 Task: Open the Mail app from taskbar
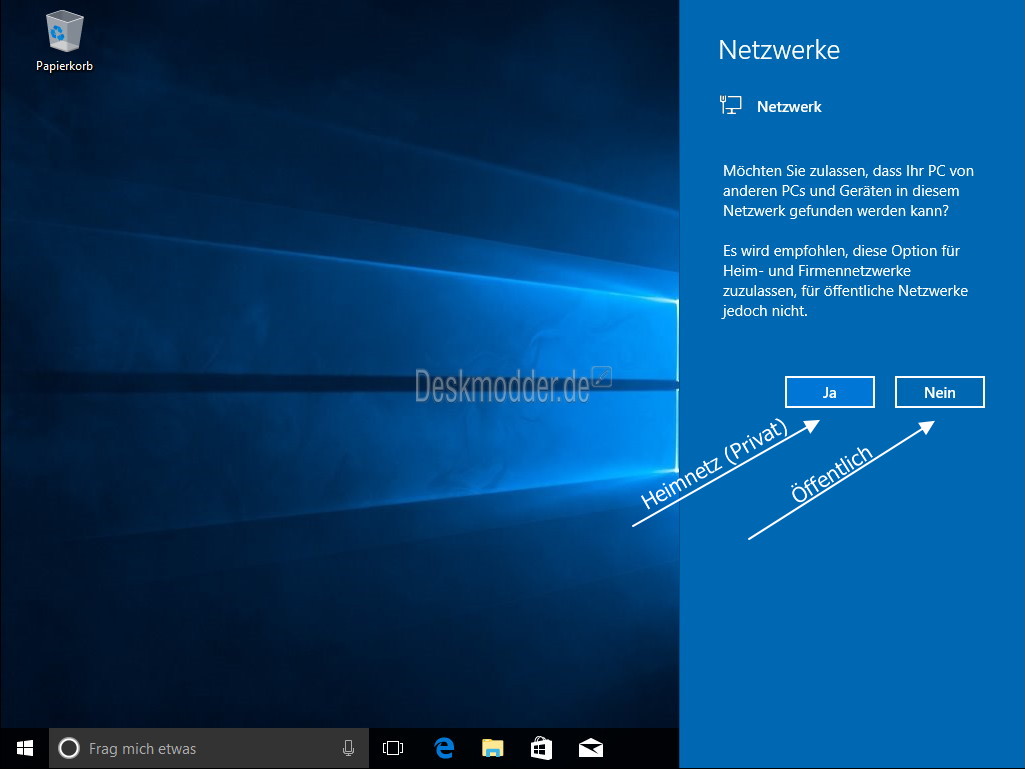coord(591,748)
